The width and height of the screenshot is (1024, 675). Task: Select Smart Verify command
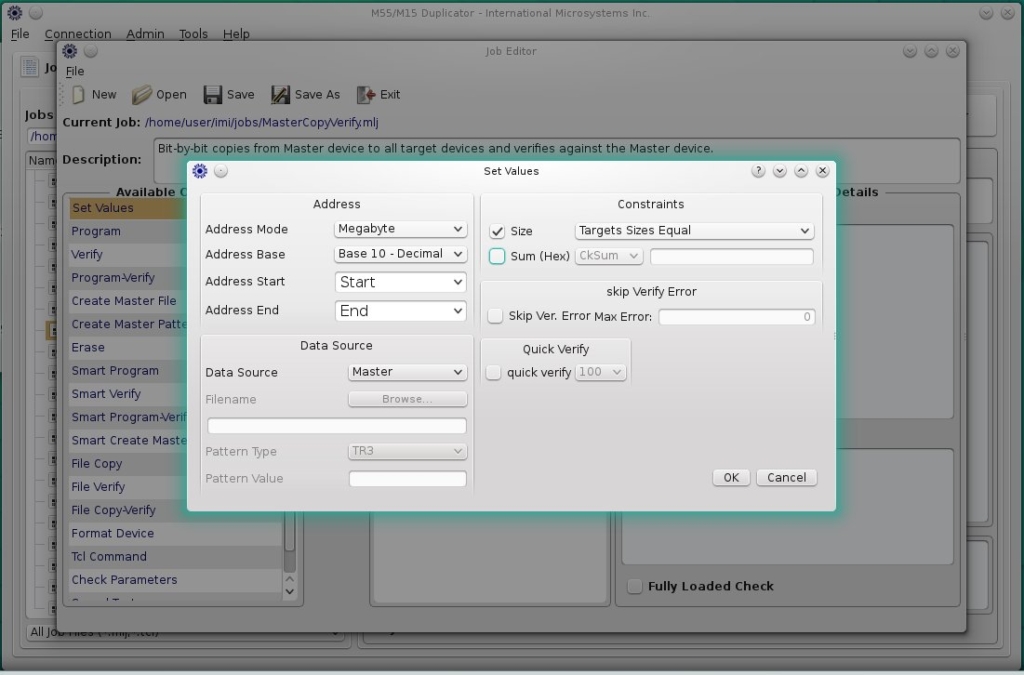[129, 394]
